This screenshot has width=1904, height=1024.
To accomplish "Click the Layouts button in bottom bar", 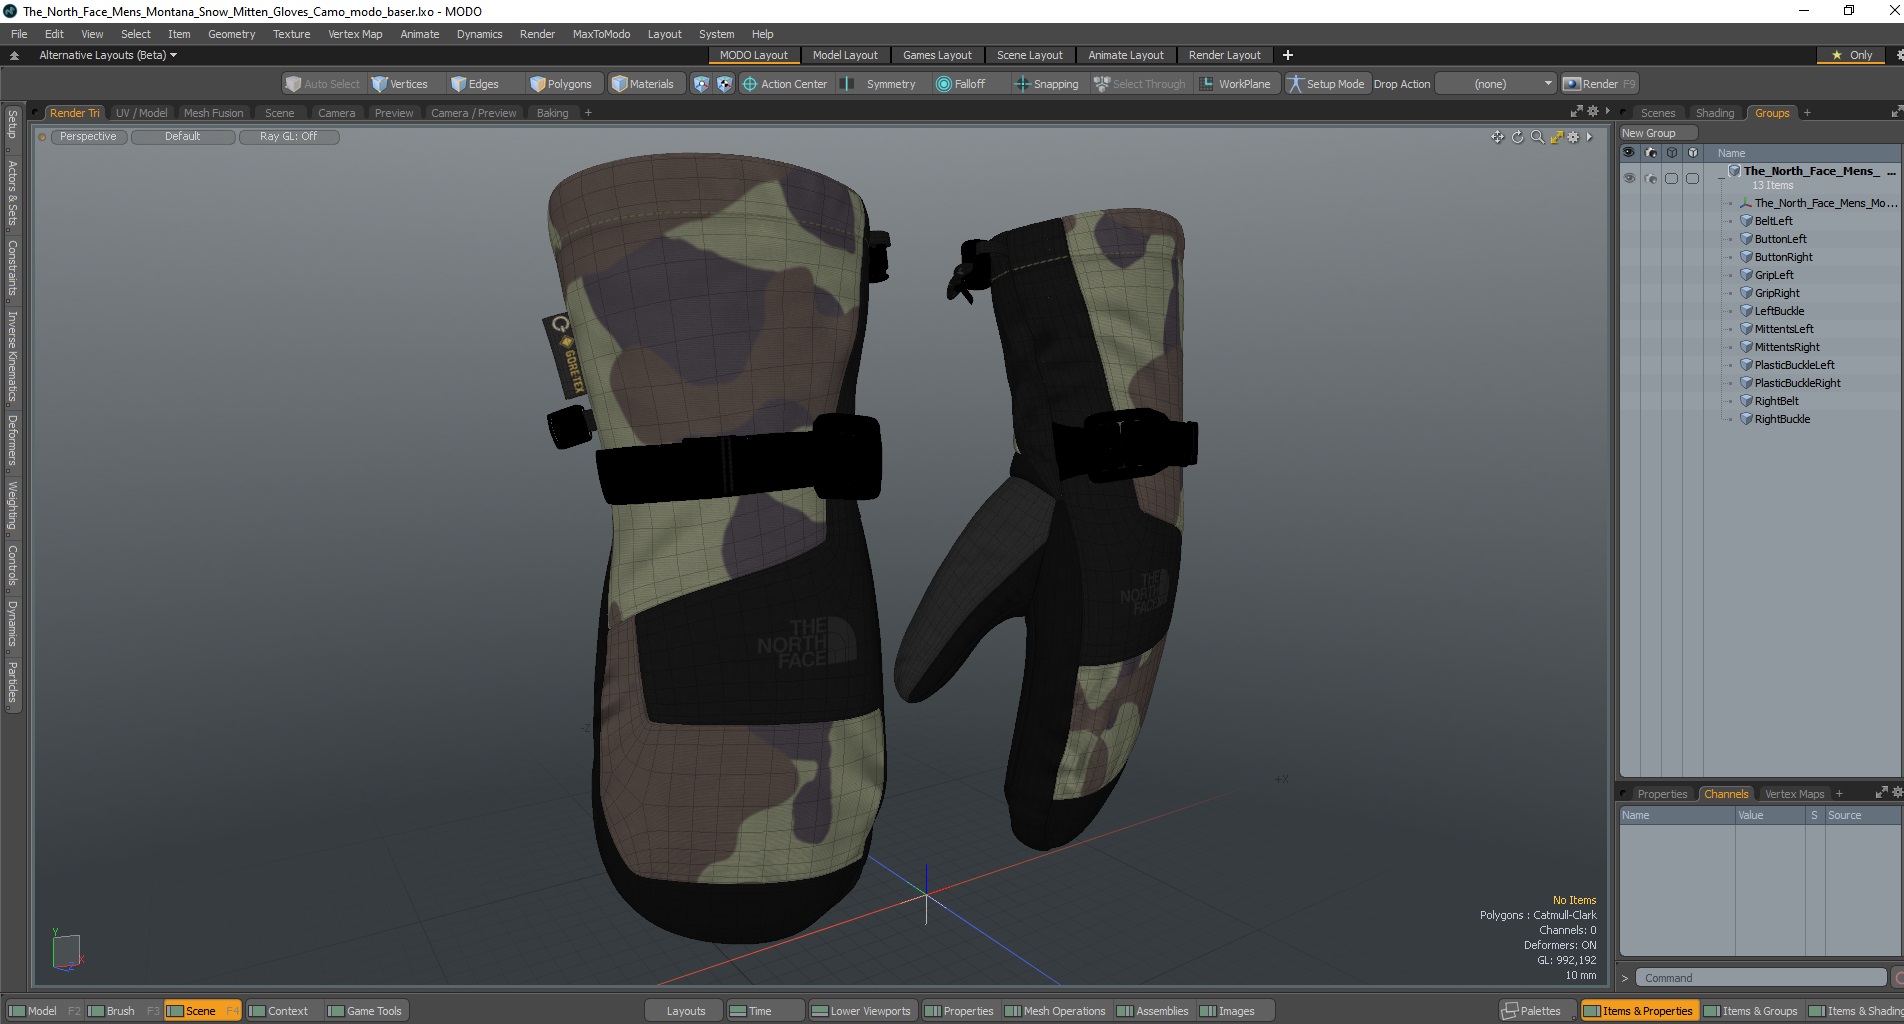I will point(685,1011).
